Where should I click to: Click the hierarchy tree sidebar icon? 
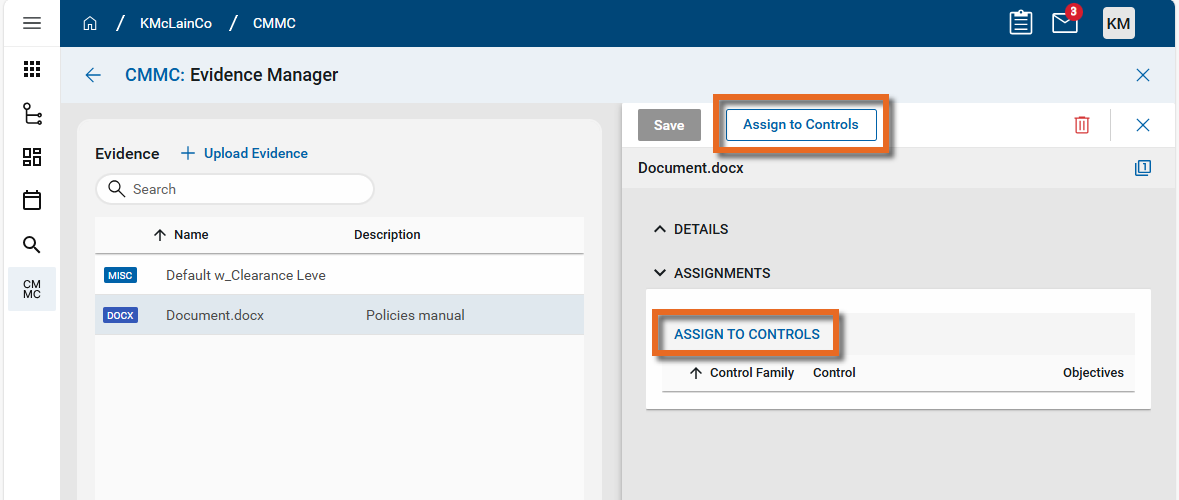pos(32,114)
